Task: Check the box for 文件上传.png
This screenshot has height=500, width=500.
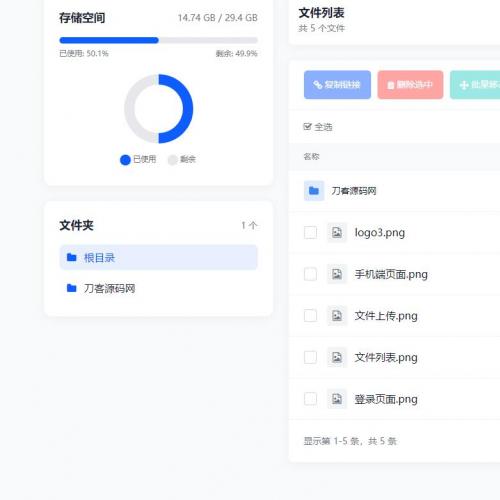Action: 310,315
